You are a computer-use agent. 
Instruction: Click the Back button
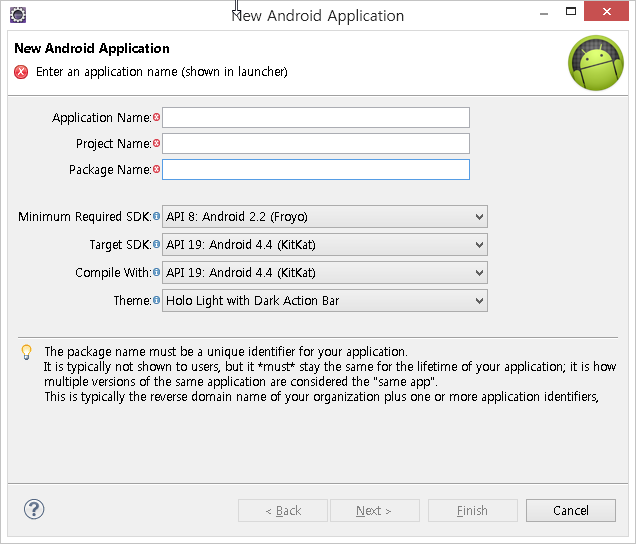pos(283,510)
